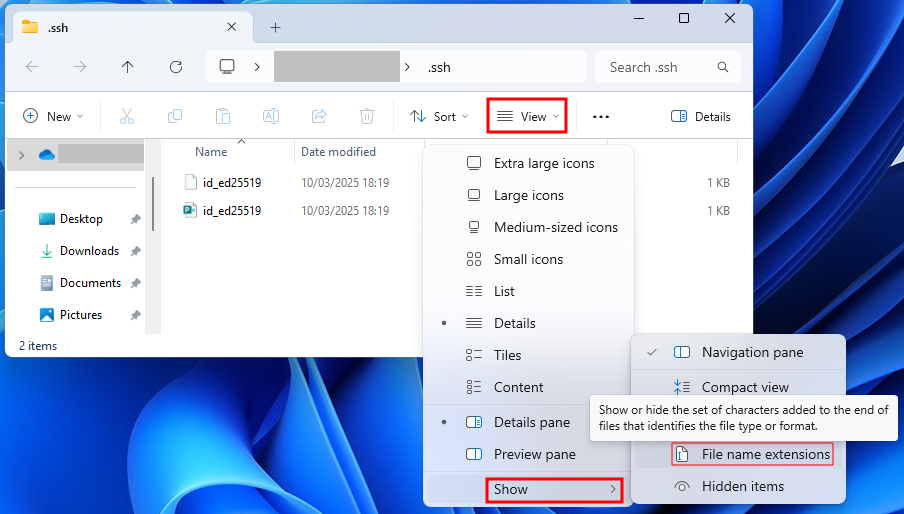Click the Rename icon in toolbar
This screenshot has height=514, width=904.
pyautogui.click(x=270, y=116)
